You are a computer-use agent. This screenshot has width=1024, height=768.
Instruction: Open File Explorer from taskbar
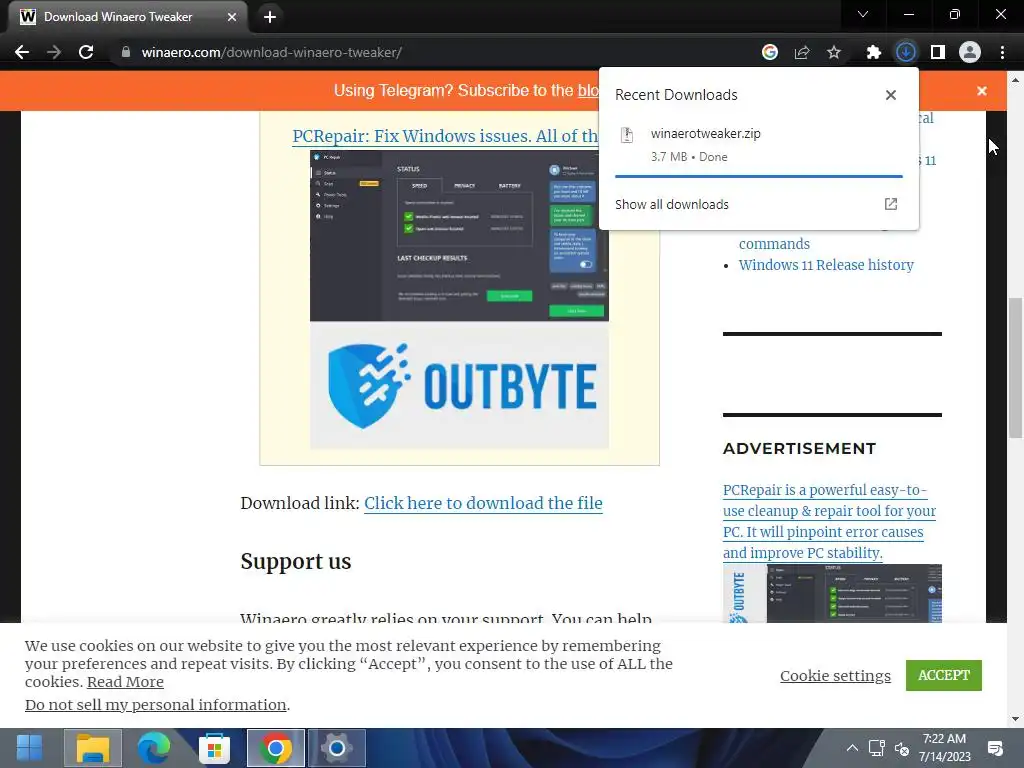point(93,748)
